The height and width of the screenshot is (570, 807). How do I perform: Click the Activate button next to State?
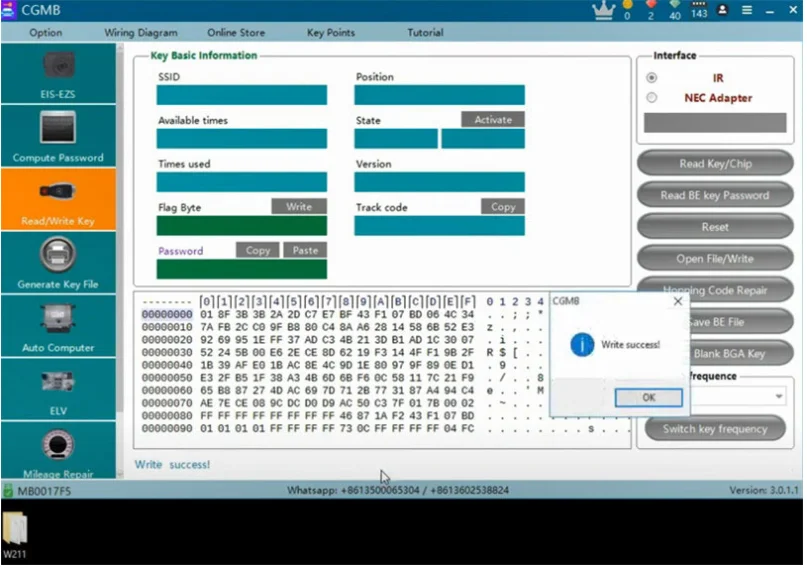493,119
